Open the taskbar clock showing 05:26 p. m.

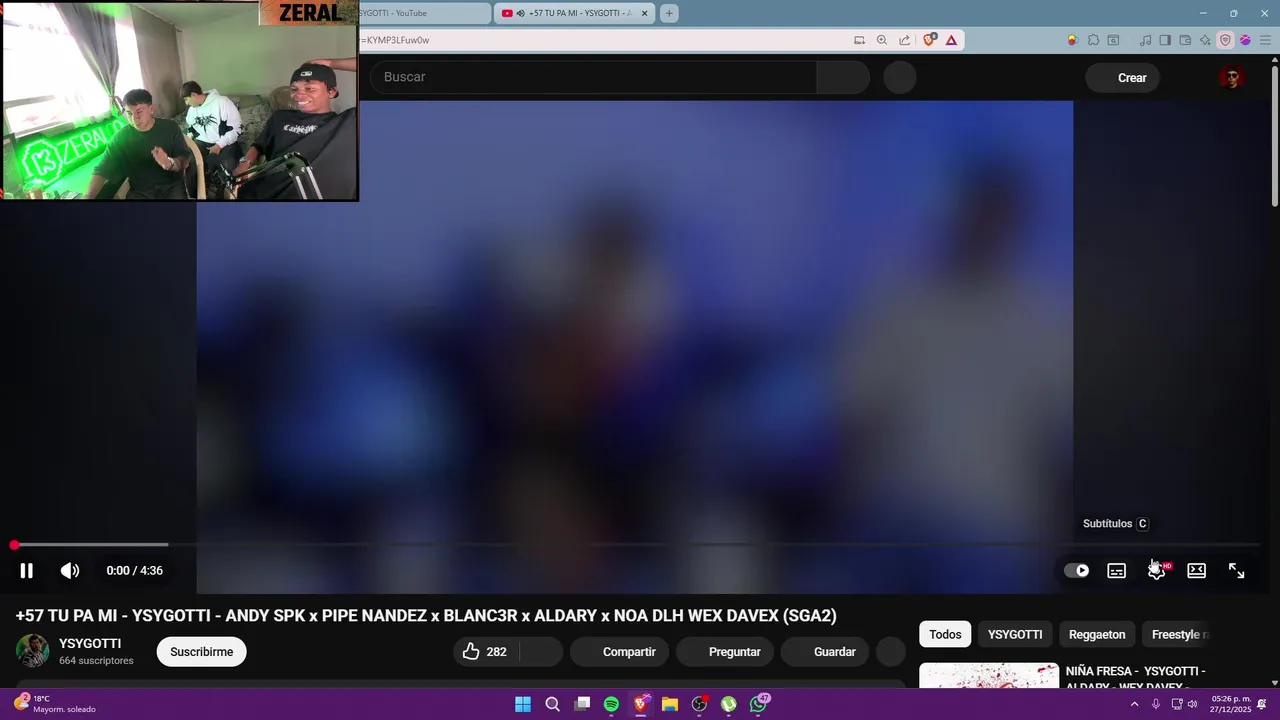pos(1231,704)
